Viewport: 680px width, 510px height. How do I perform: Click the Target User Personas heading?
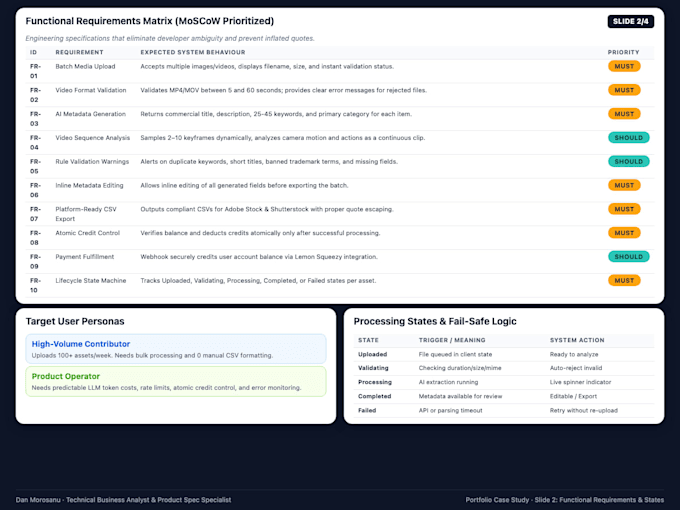75,321
